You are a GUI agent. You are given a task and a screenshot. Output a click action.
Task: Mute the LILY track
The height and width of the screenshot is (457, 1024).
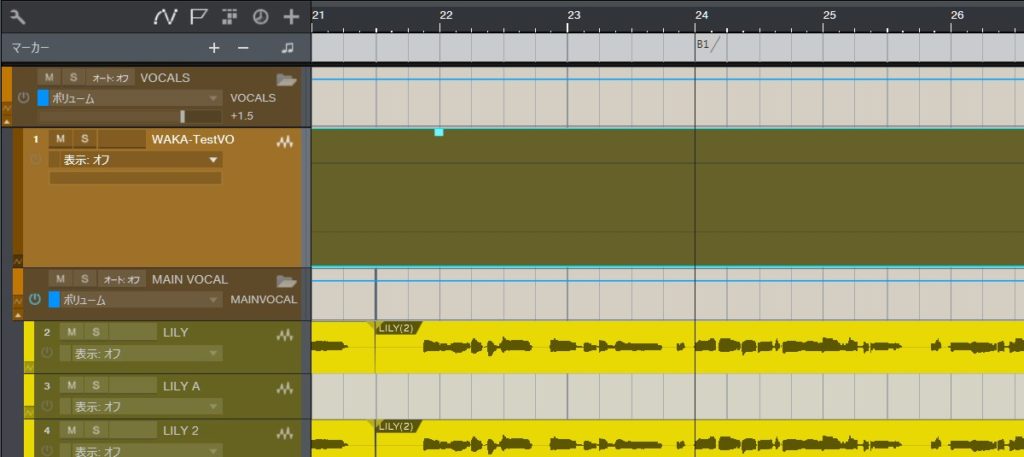coord(72,332)
